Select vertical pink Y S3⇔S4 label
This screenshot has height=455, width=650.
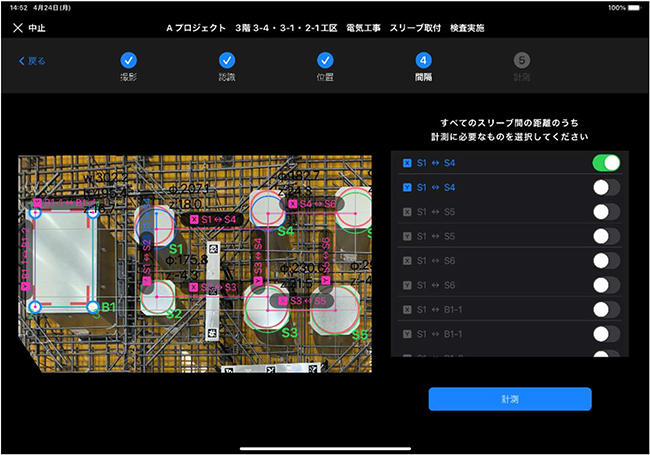tap(258, 262)
